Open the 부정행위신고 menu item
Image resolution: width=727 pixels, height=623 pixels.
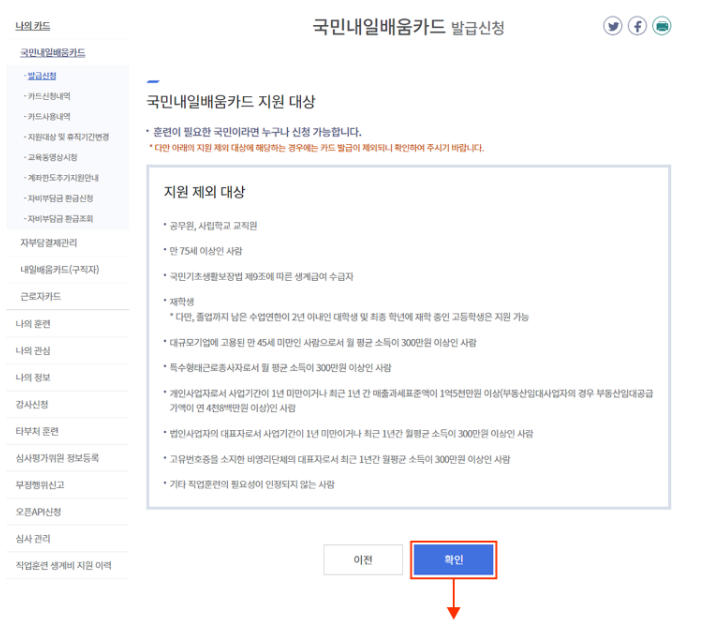[40, 485]
